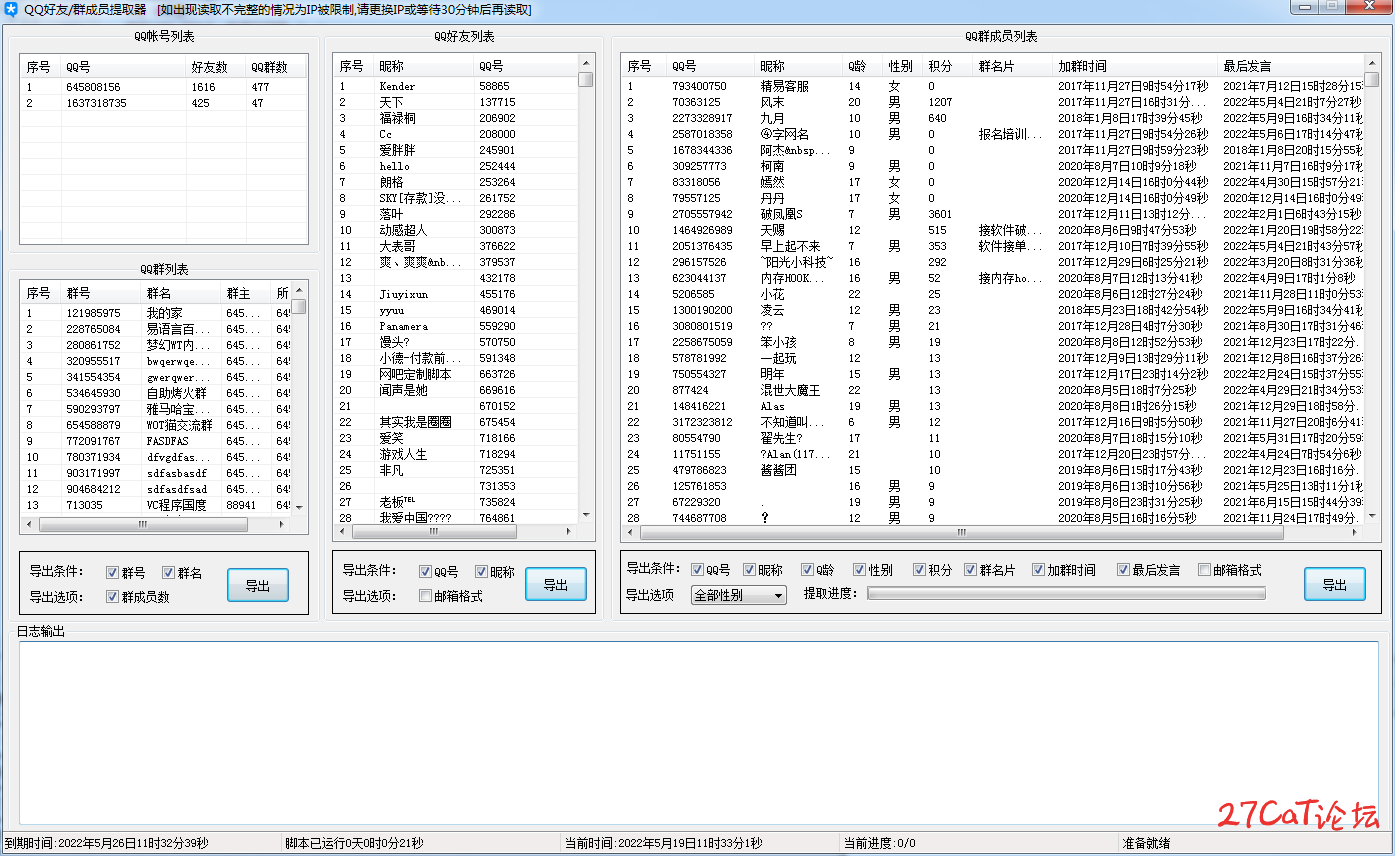Click the friend list scroll-down arrow

[x=586, y=517]
